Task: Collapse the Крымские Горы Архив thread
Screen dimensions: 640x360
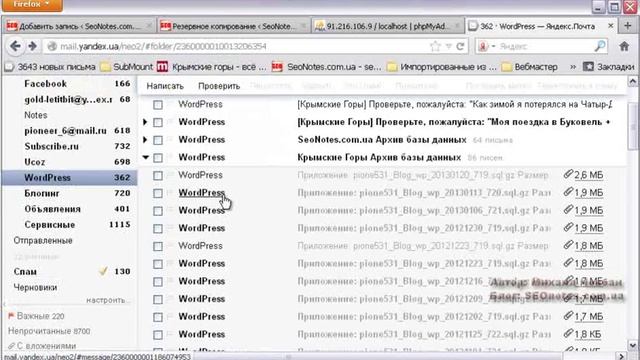Action: (145, 157)
